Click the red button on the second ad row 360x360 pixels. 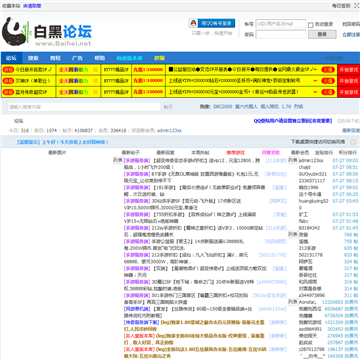pyautogui.click(x=349, y=81)
